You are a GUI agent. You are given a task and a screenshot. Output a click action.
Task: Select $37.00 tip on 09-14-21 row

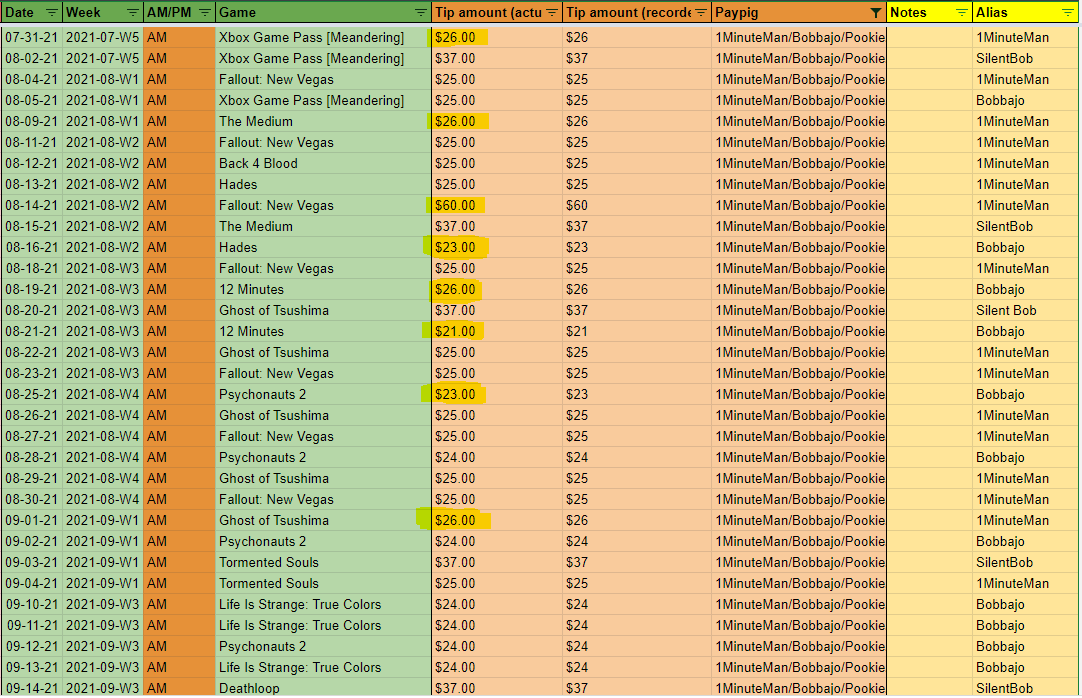497,688
